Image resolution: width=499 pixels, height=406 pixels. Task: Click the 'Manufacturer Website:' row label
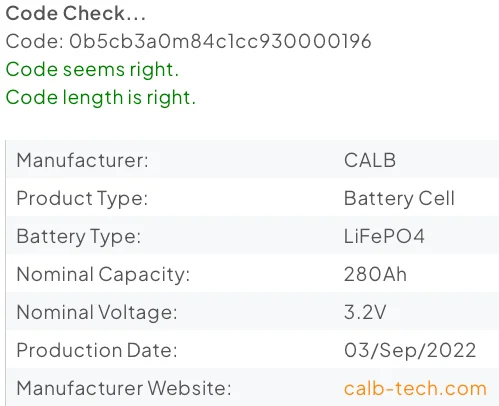click(x=124, y=388)
